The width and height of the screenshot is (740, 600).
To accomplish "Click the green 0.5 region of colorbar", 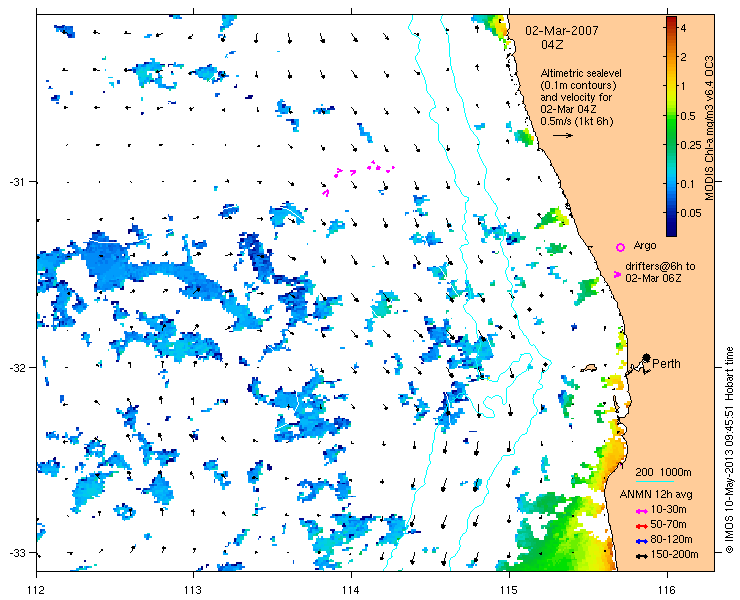I will click(671, 116).
